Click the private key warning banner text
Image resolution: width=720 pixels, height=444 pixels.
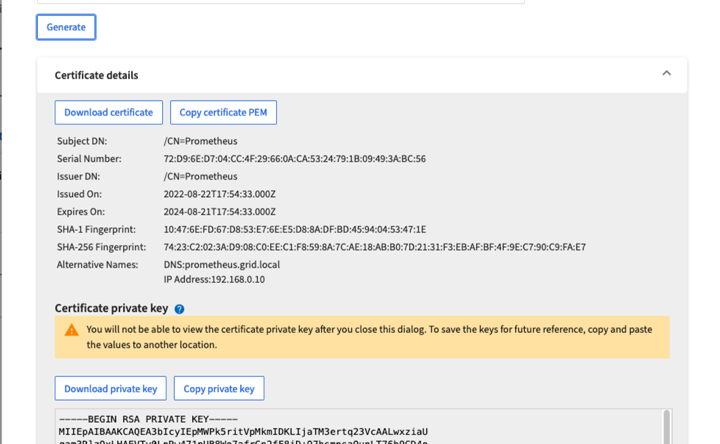pos(369,337)
